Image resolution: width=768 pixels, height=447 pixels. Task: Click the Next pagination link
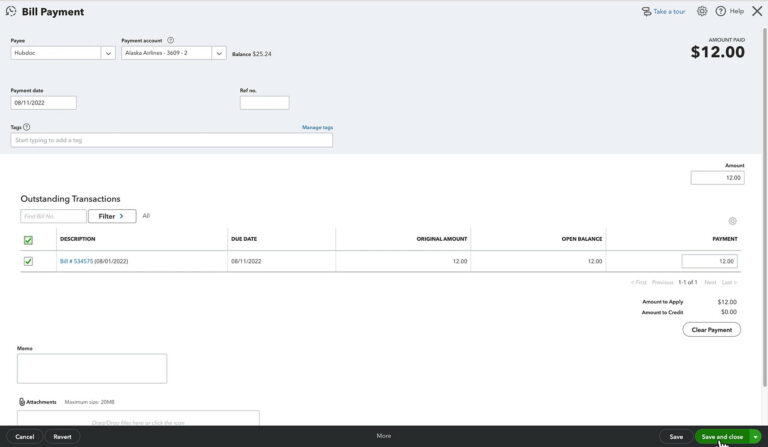[x=710, y=282]
